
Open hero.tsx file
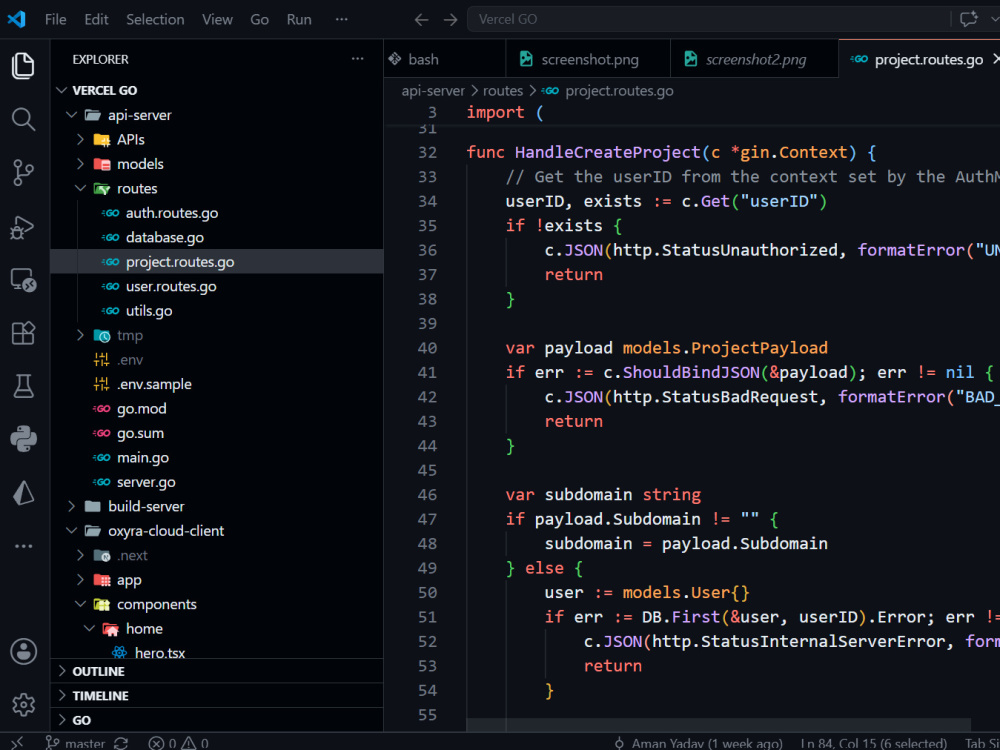coord(217,652)
